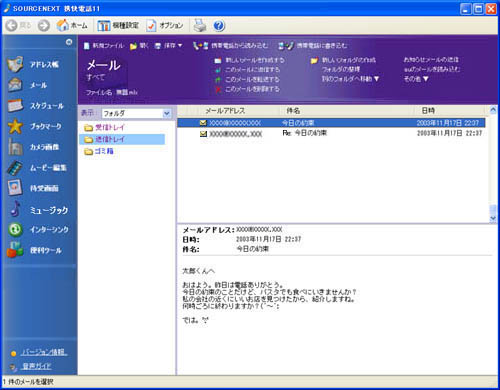Click このメールを削除する to delete mail

[247, 89]
